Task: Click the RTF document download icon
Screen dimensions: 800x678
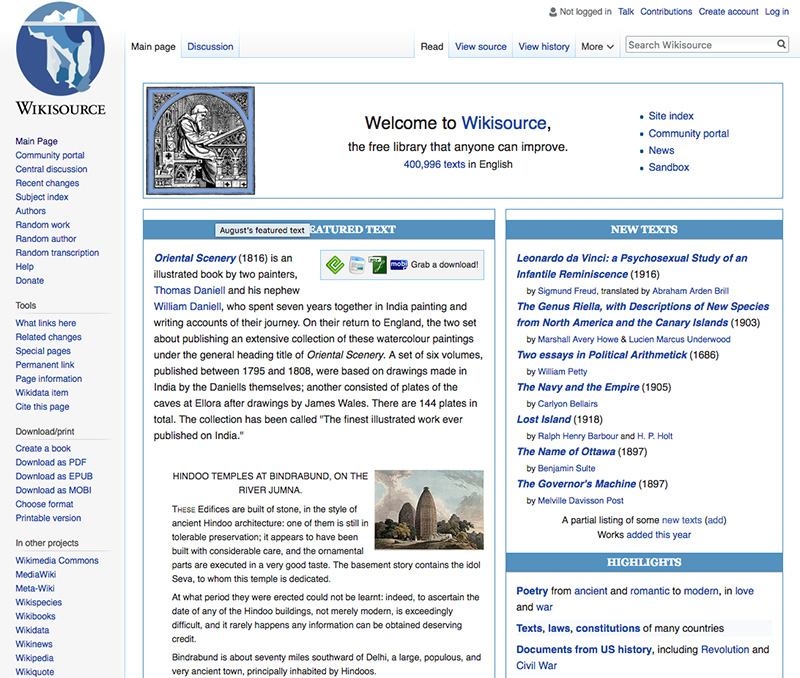Action: tap(357, 265)
